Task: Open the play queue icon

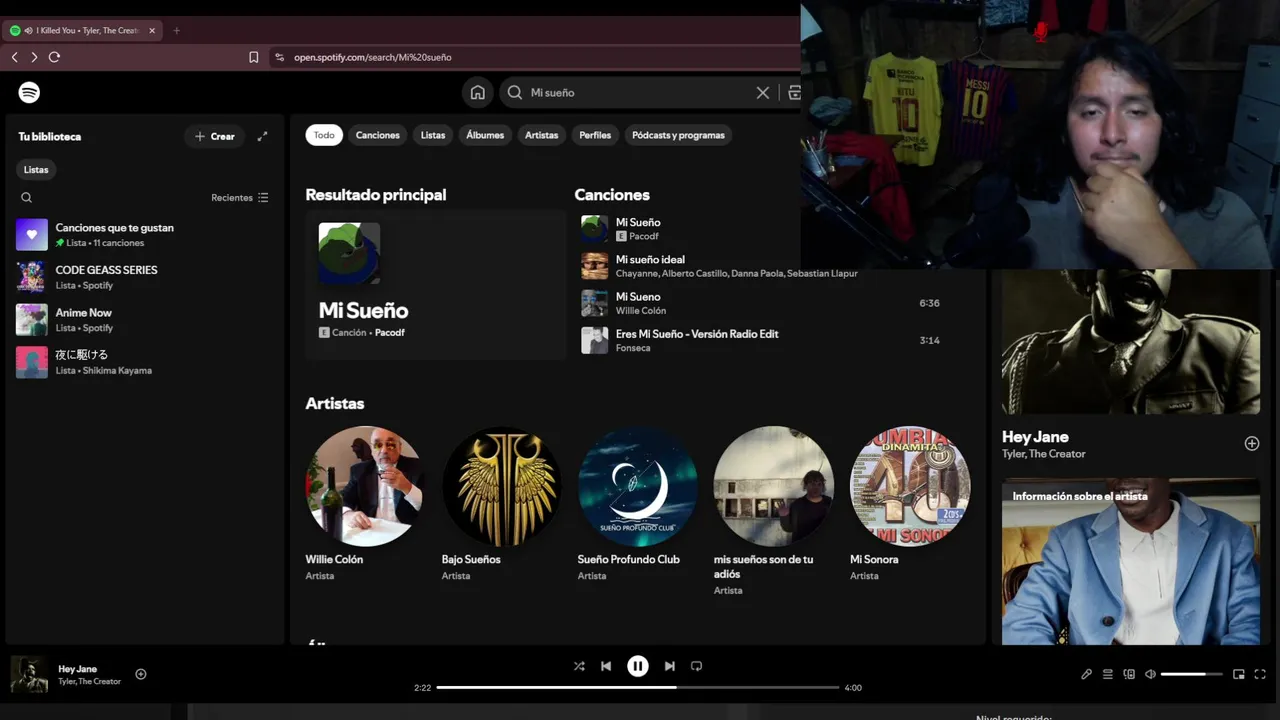Action: tap(1108, 674)
